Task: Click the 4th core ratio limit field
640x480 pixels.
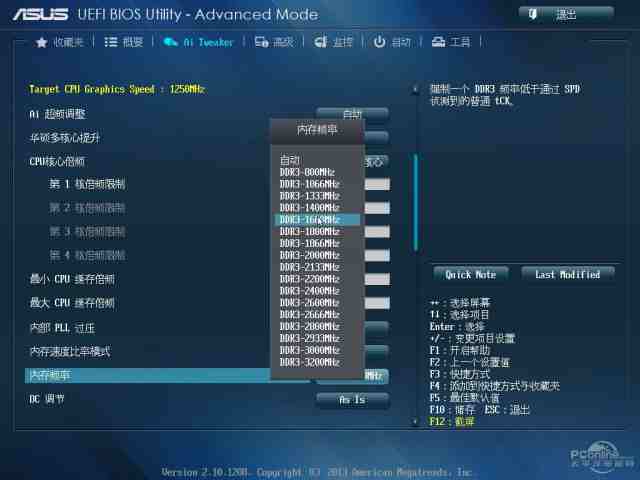Action: point(377,256)
